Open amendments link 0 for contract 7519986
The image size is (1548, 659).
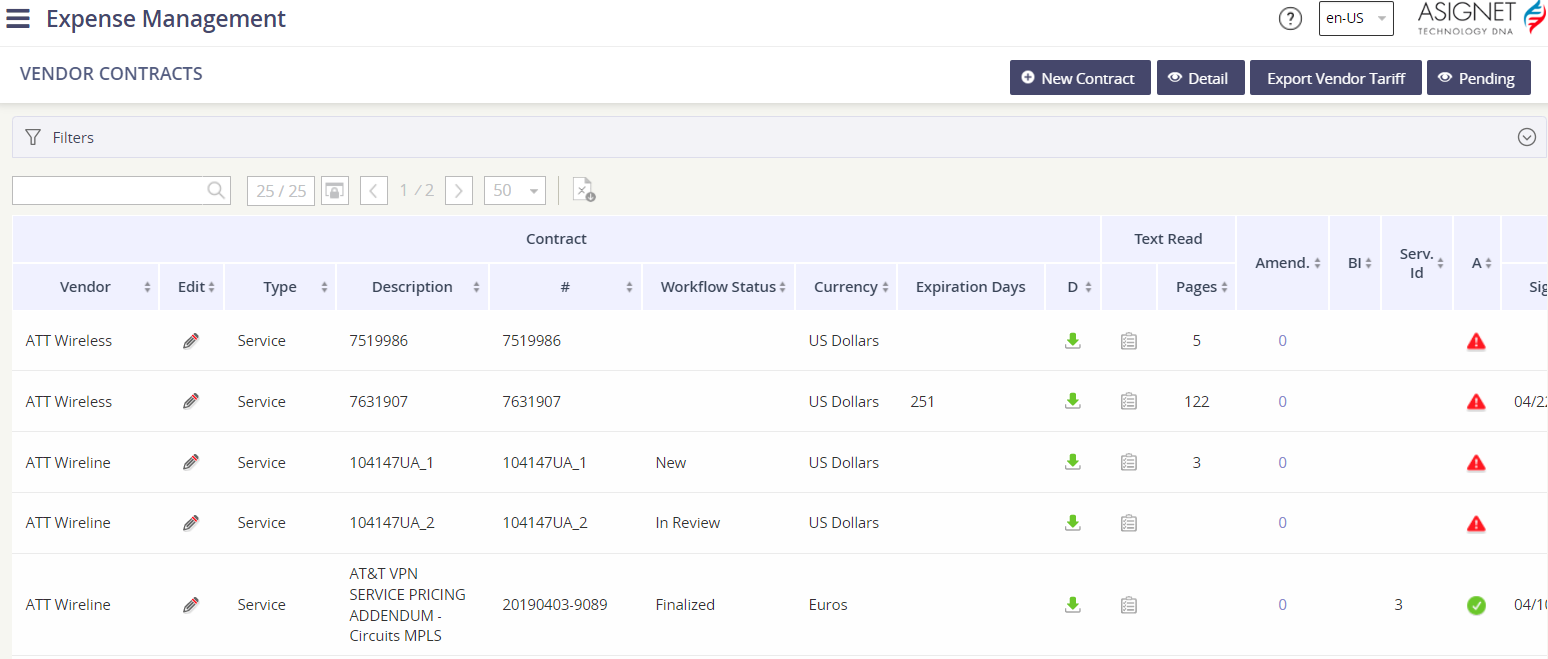[x=1283, y=341]
